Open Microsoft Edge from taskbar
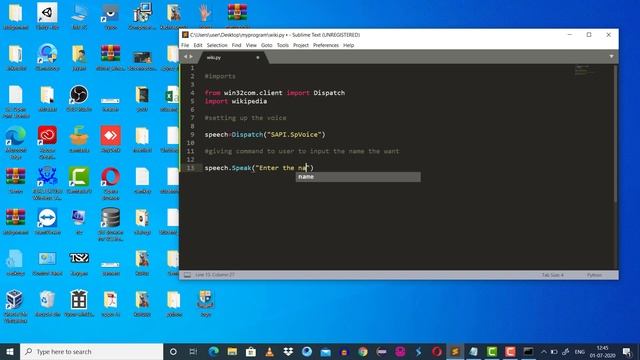 pos(213,351)
